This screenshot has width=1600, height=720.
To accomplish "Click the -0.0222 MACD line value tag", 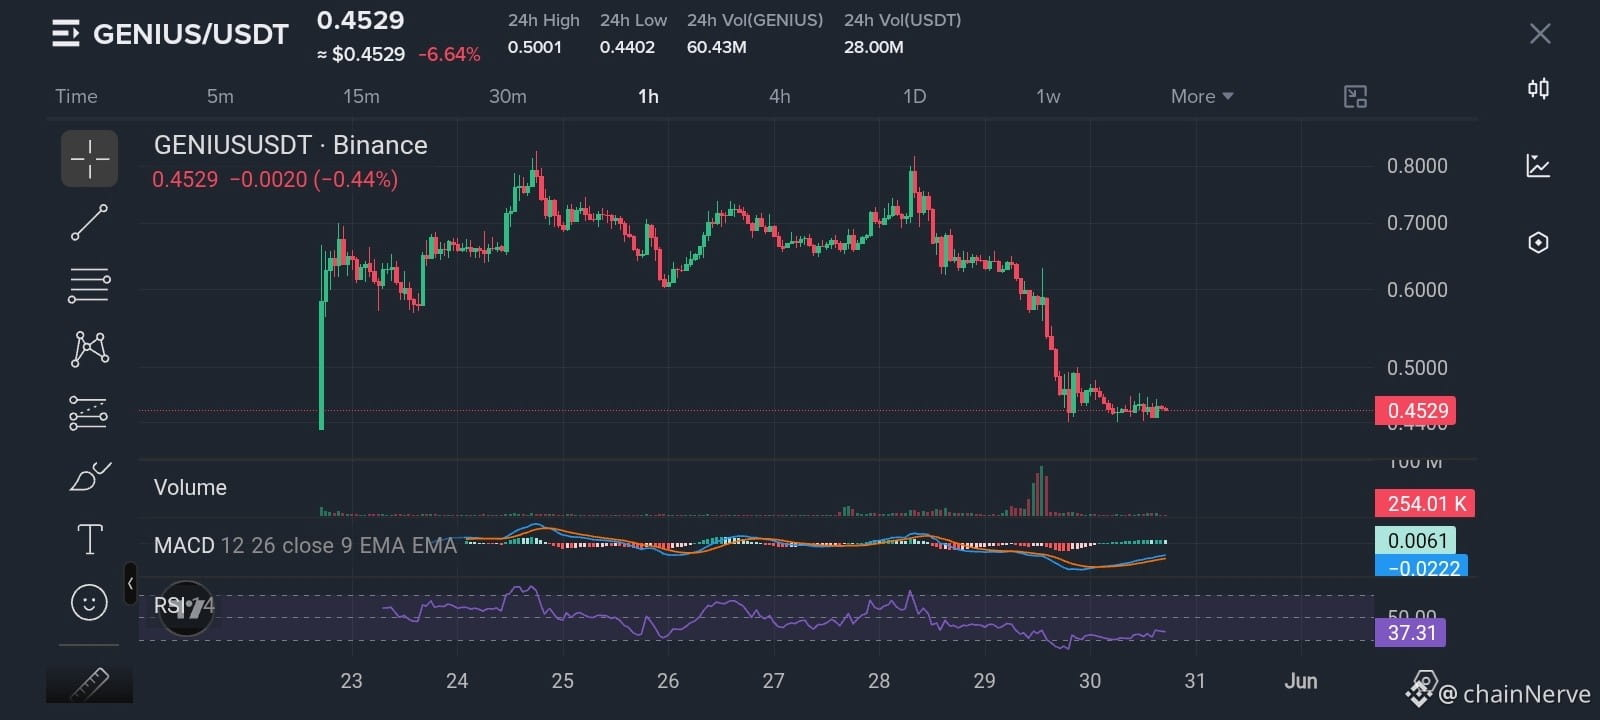I will pyautogui.click(x=1421, y=567).
